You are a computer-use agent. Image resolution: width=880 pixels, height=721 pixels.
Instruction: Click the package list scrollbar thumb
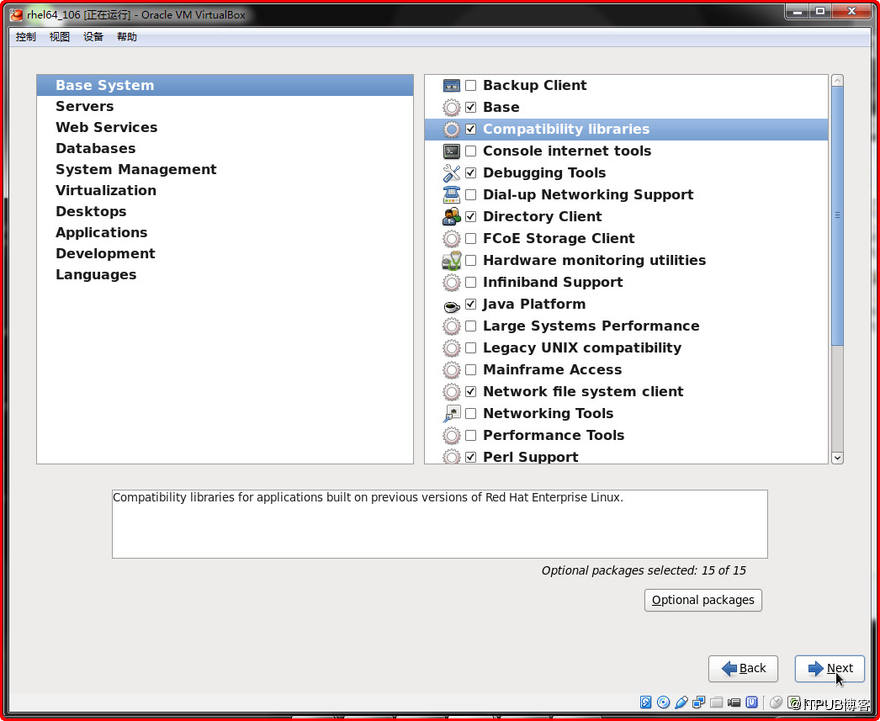837,216
